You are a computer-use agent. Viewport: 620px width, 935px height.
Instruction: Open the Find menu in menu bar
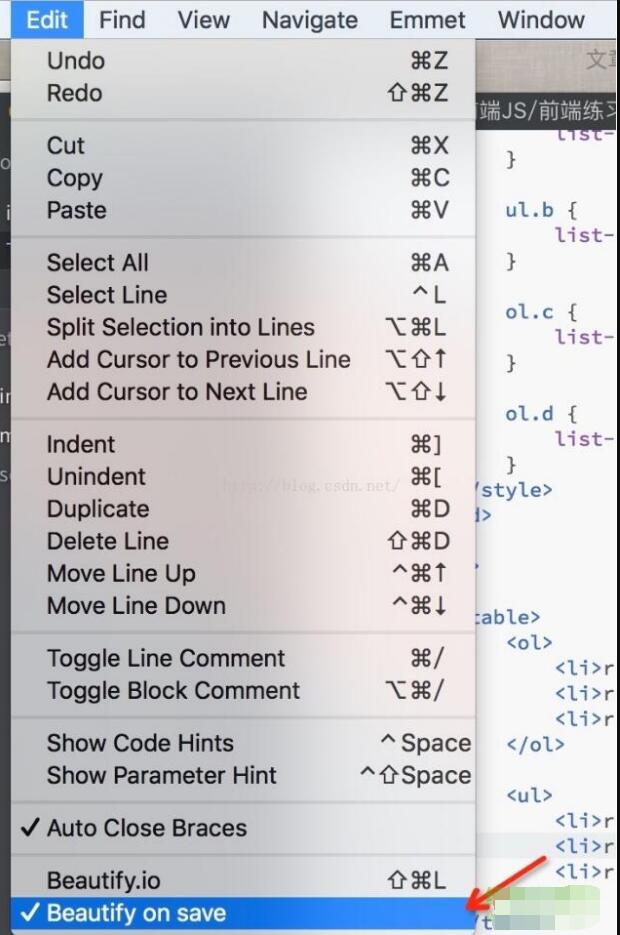point(122,19)
